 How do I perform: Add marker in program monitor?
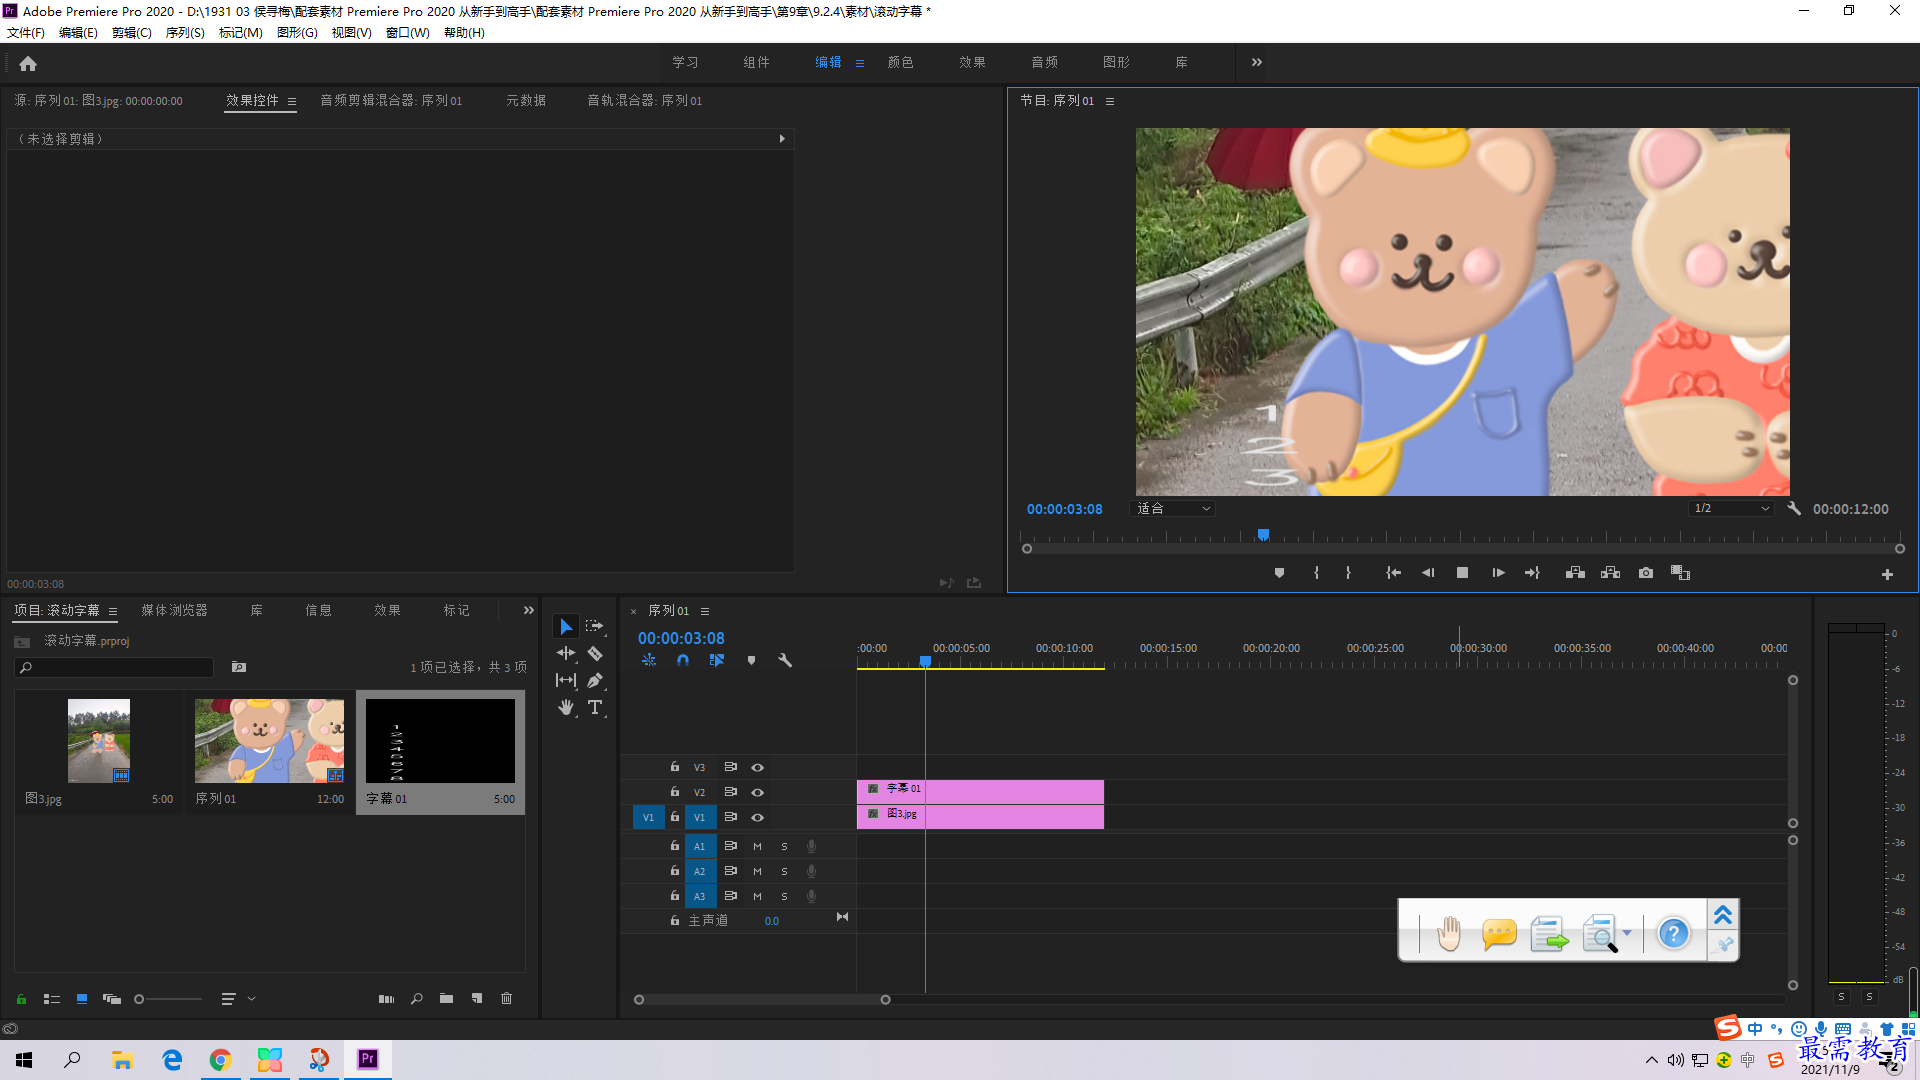tap(1279, 573)
